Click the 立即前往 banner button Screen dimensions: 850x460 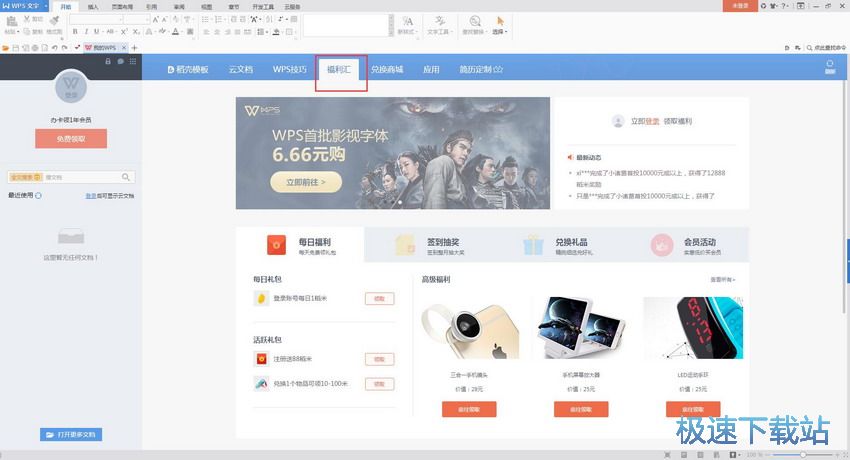click(x=306, y=182)
